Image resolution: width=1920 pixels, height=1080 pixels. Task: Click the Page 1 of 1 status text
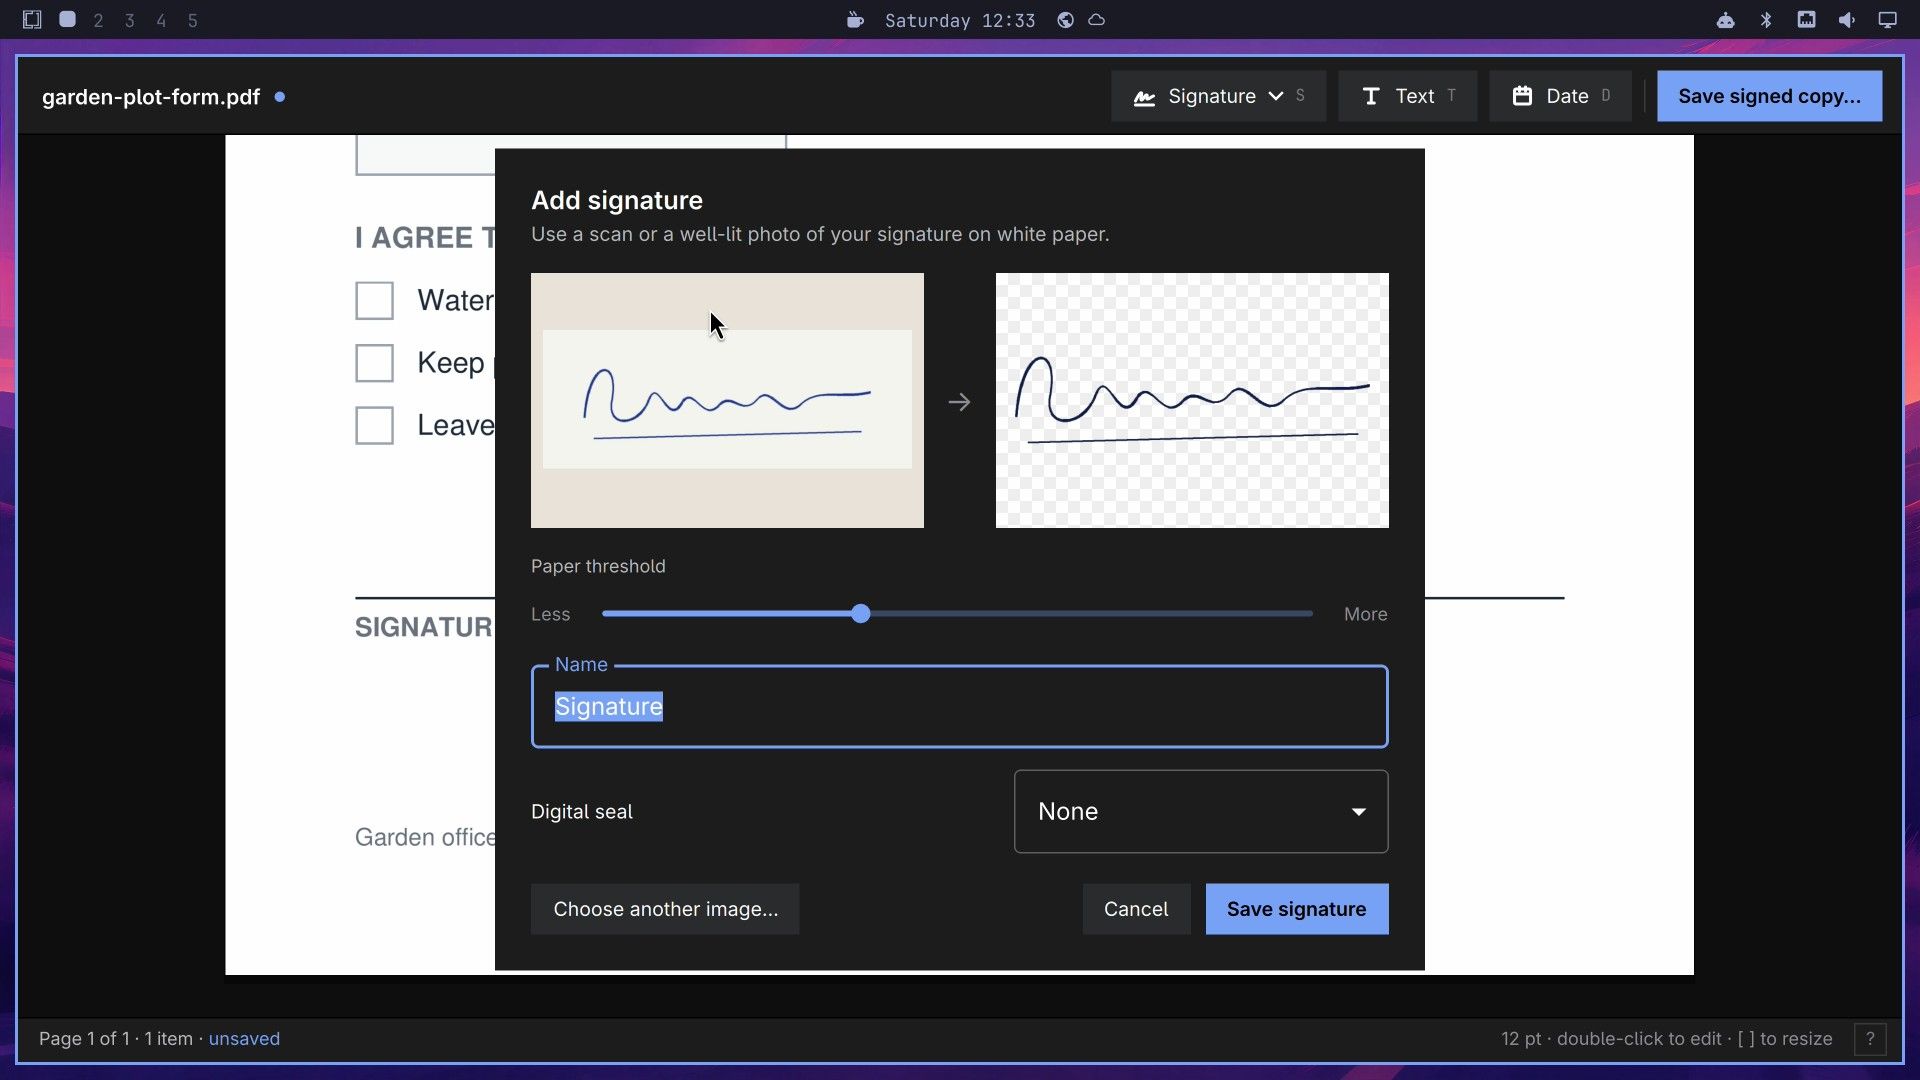click(x=84, y=1039)
